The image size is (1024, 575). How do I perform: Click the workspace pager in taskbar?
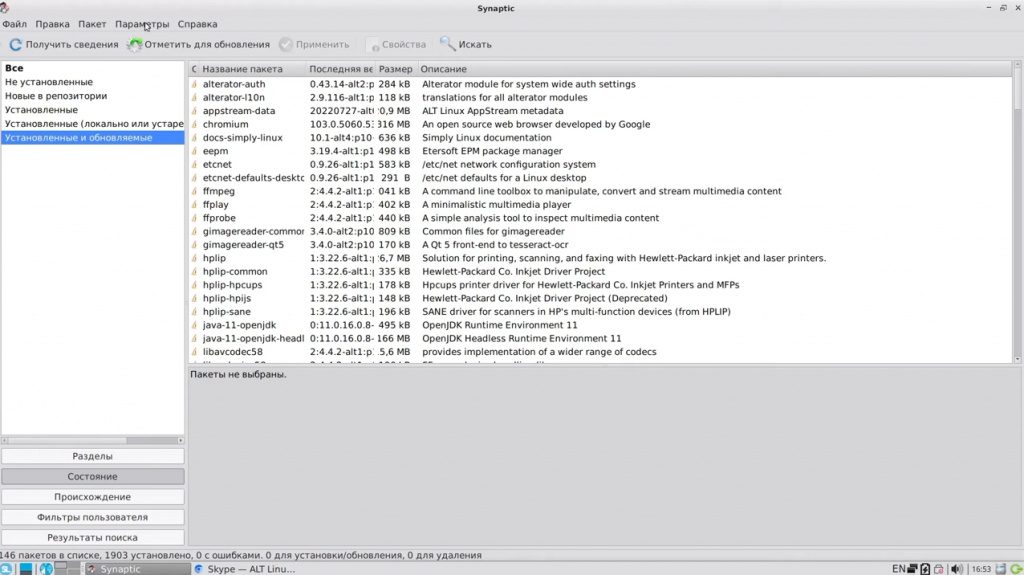coord(67,568)
